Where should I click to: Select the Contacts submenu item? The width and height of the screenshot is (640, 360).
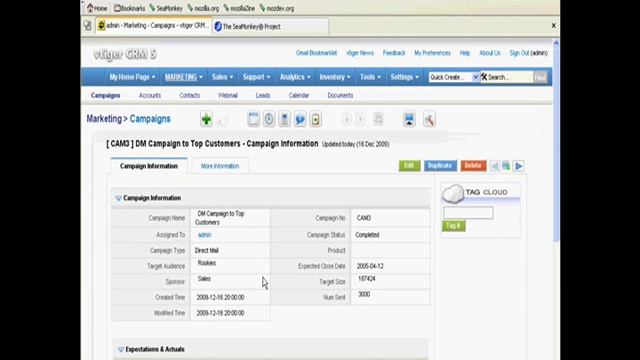click(x=189, y=96)
